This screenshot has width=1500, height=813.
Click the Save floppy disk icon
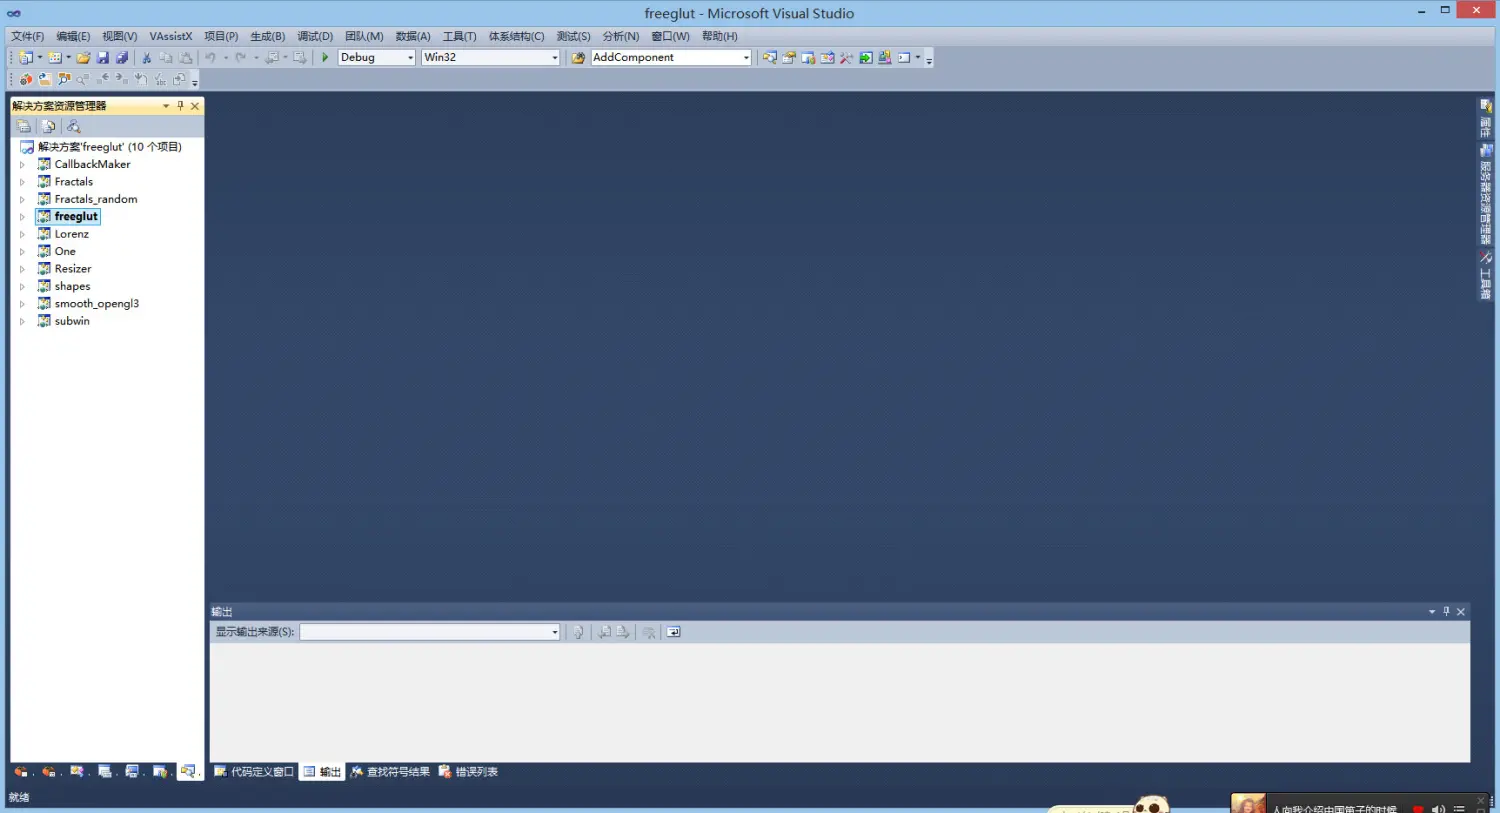[x=103, y=58]
